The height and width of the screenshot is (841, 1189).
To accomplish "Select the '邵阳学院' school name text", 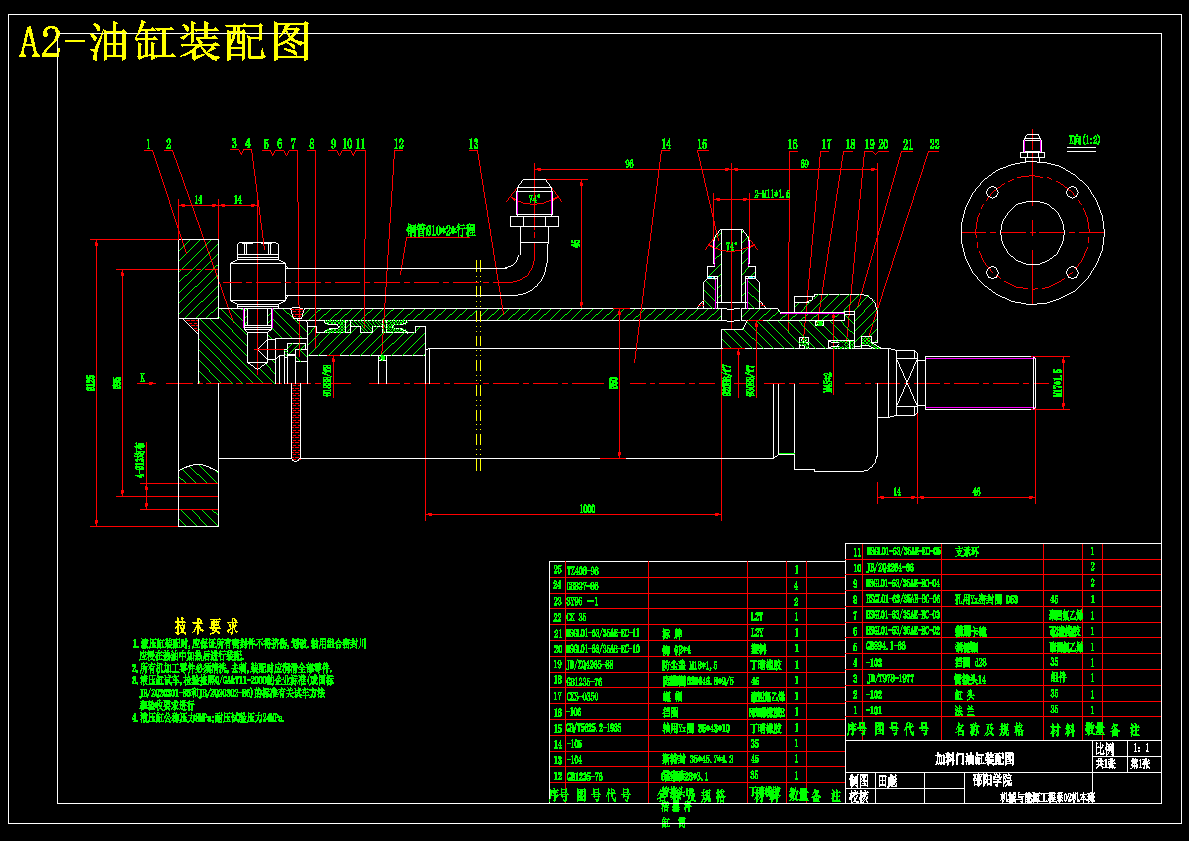I will coord(992,780).
